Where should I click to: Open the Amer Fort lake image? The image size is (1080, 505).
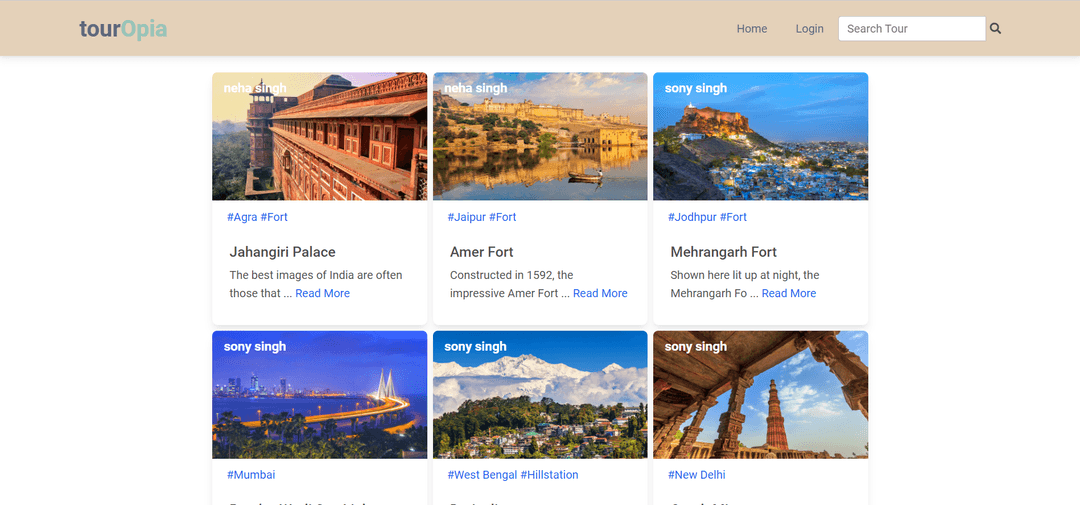tap(540, 136)
